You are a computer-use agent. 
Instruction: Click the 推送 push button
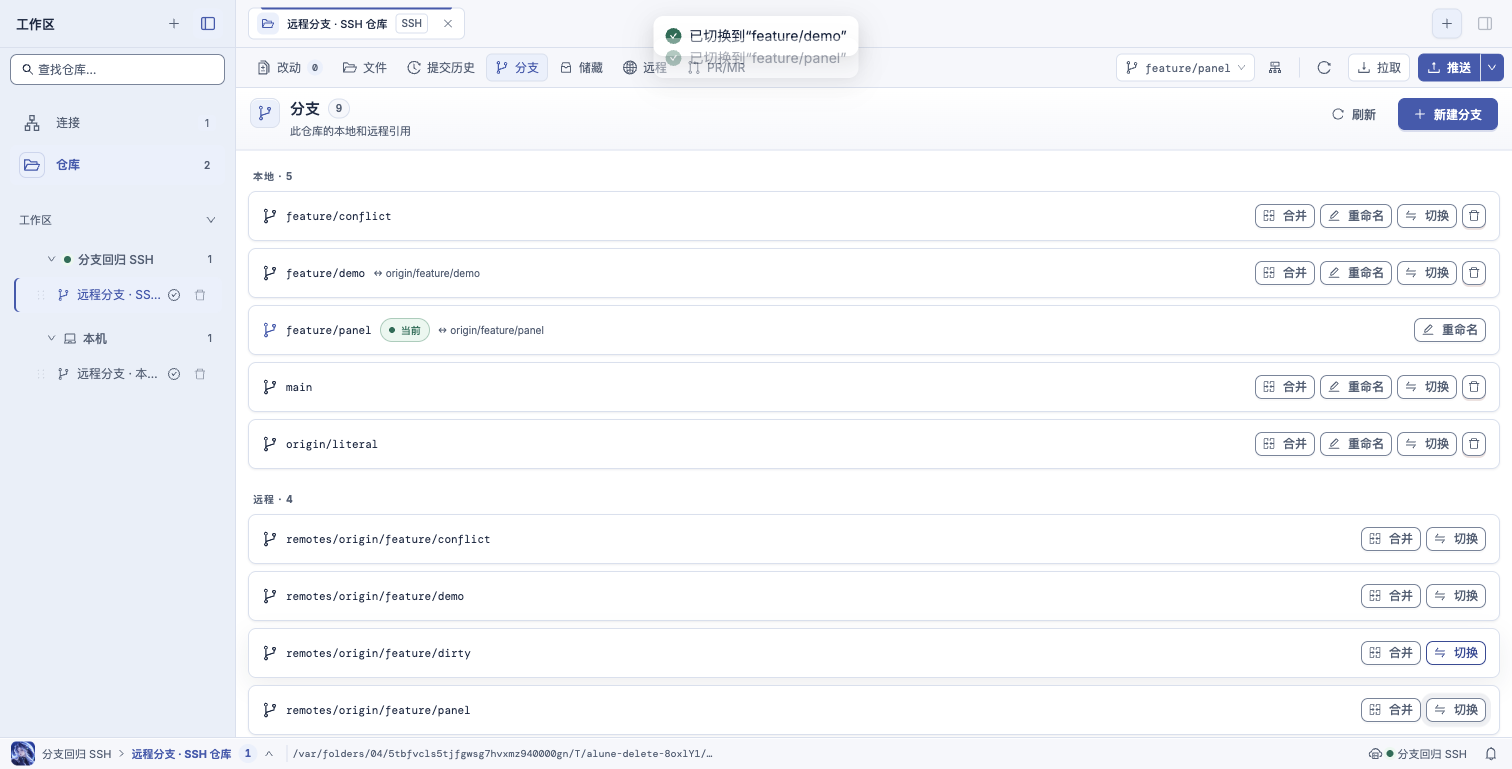1449,68
